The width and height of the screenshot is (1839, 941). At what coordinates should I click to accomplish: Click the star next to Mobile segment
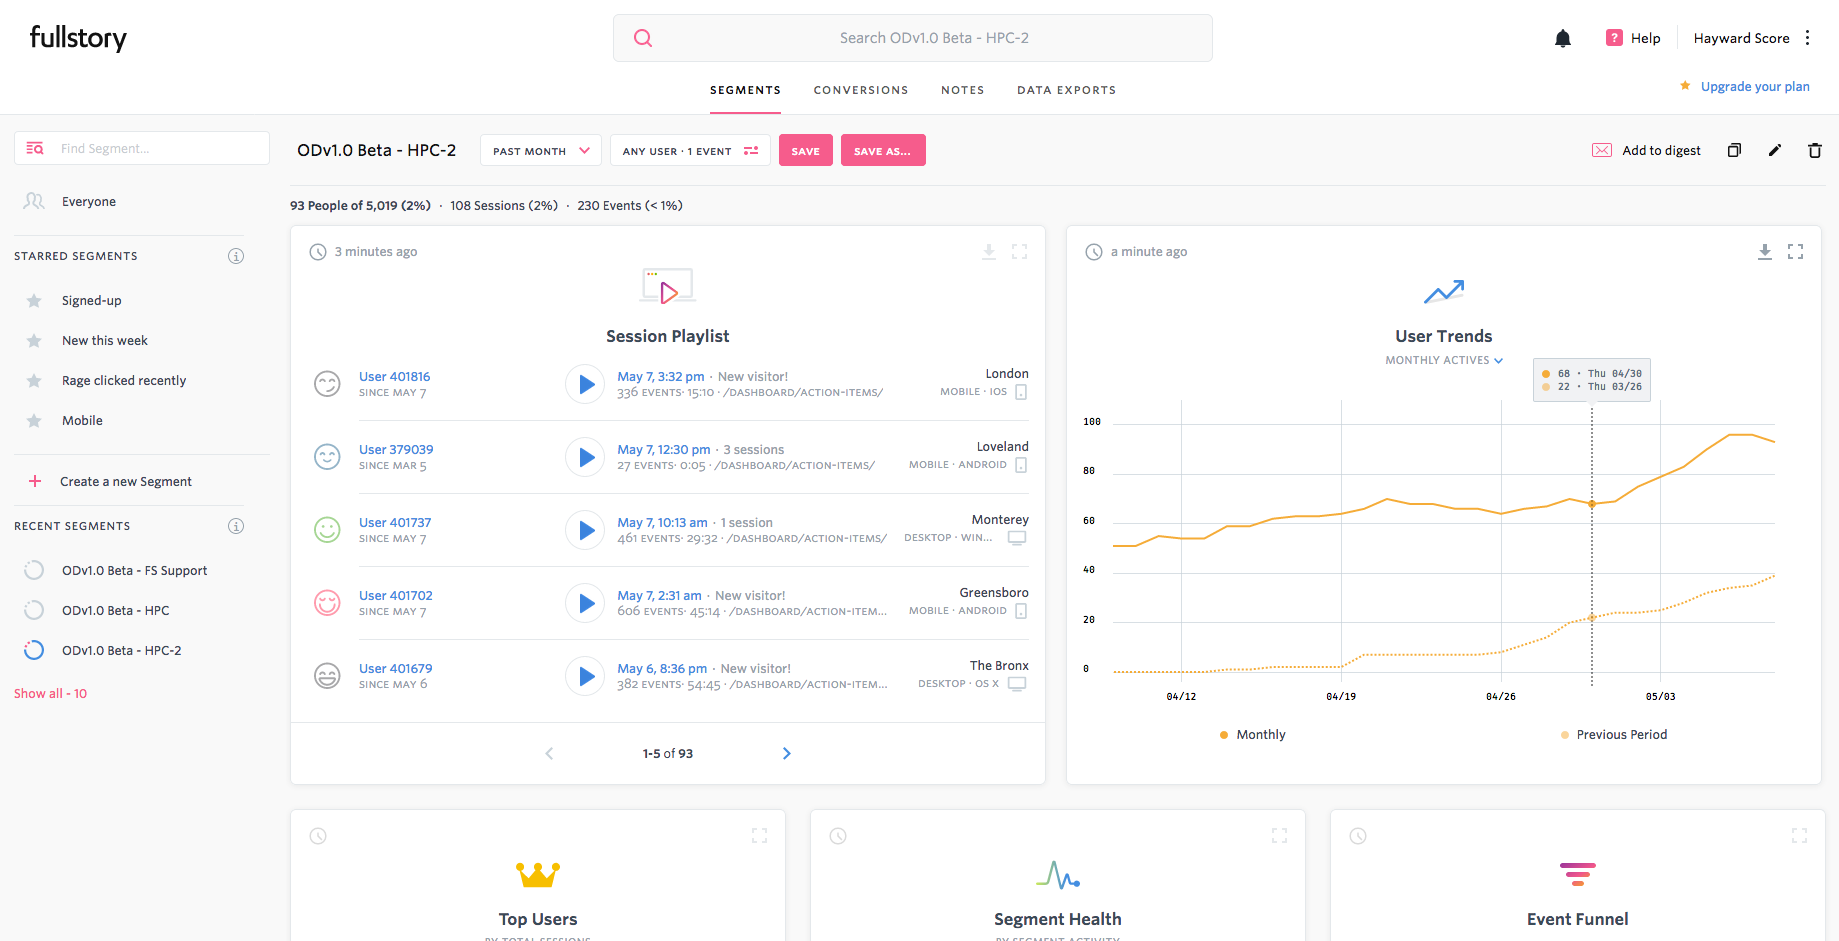click(34, 421)
